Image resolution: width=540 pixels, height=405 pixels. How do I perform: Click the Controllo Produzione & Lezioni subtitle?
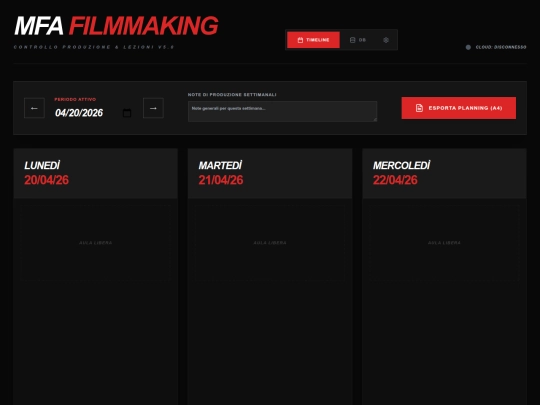94,47
